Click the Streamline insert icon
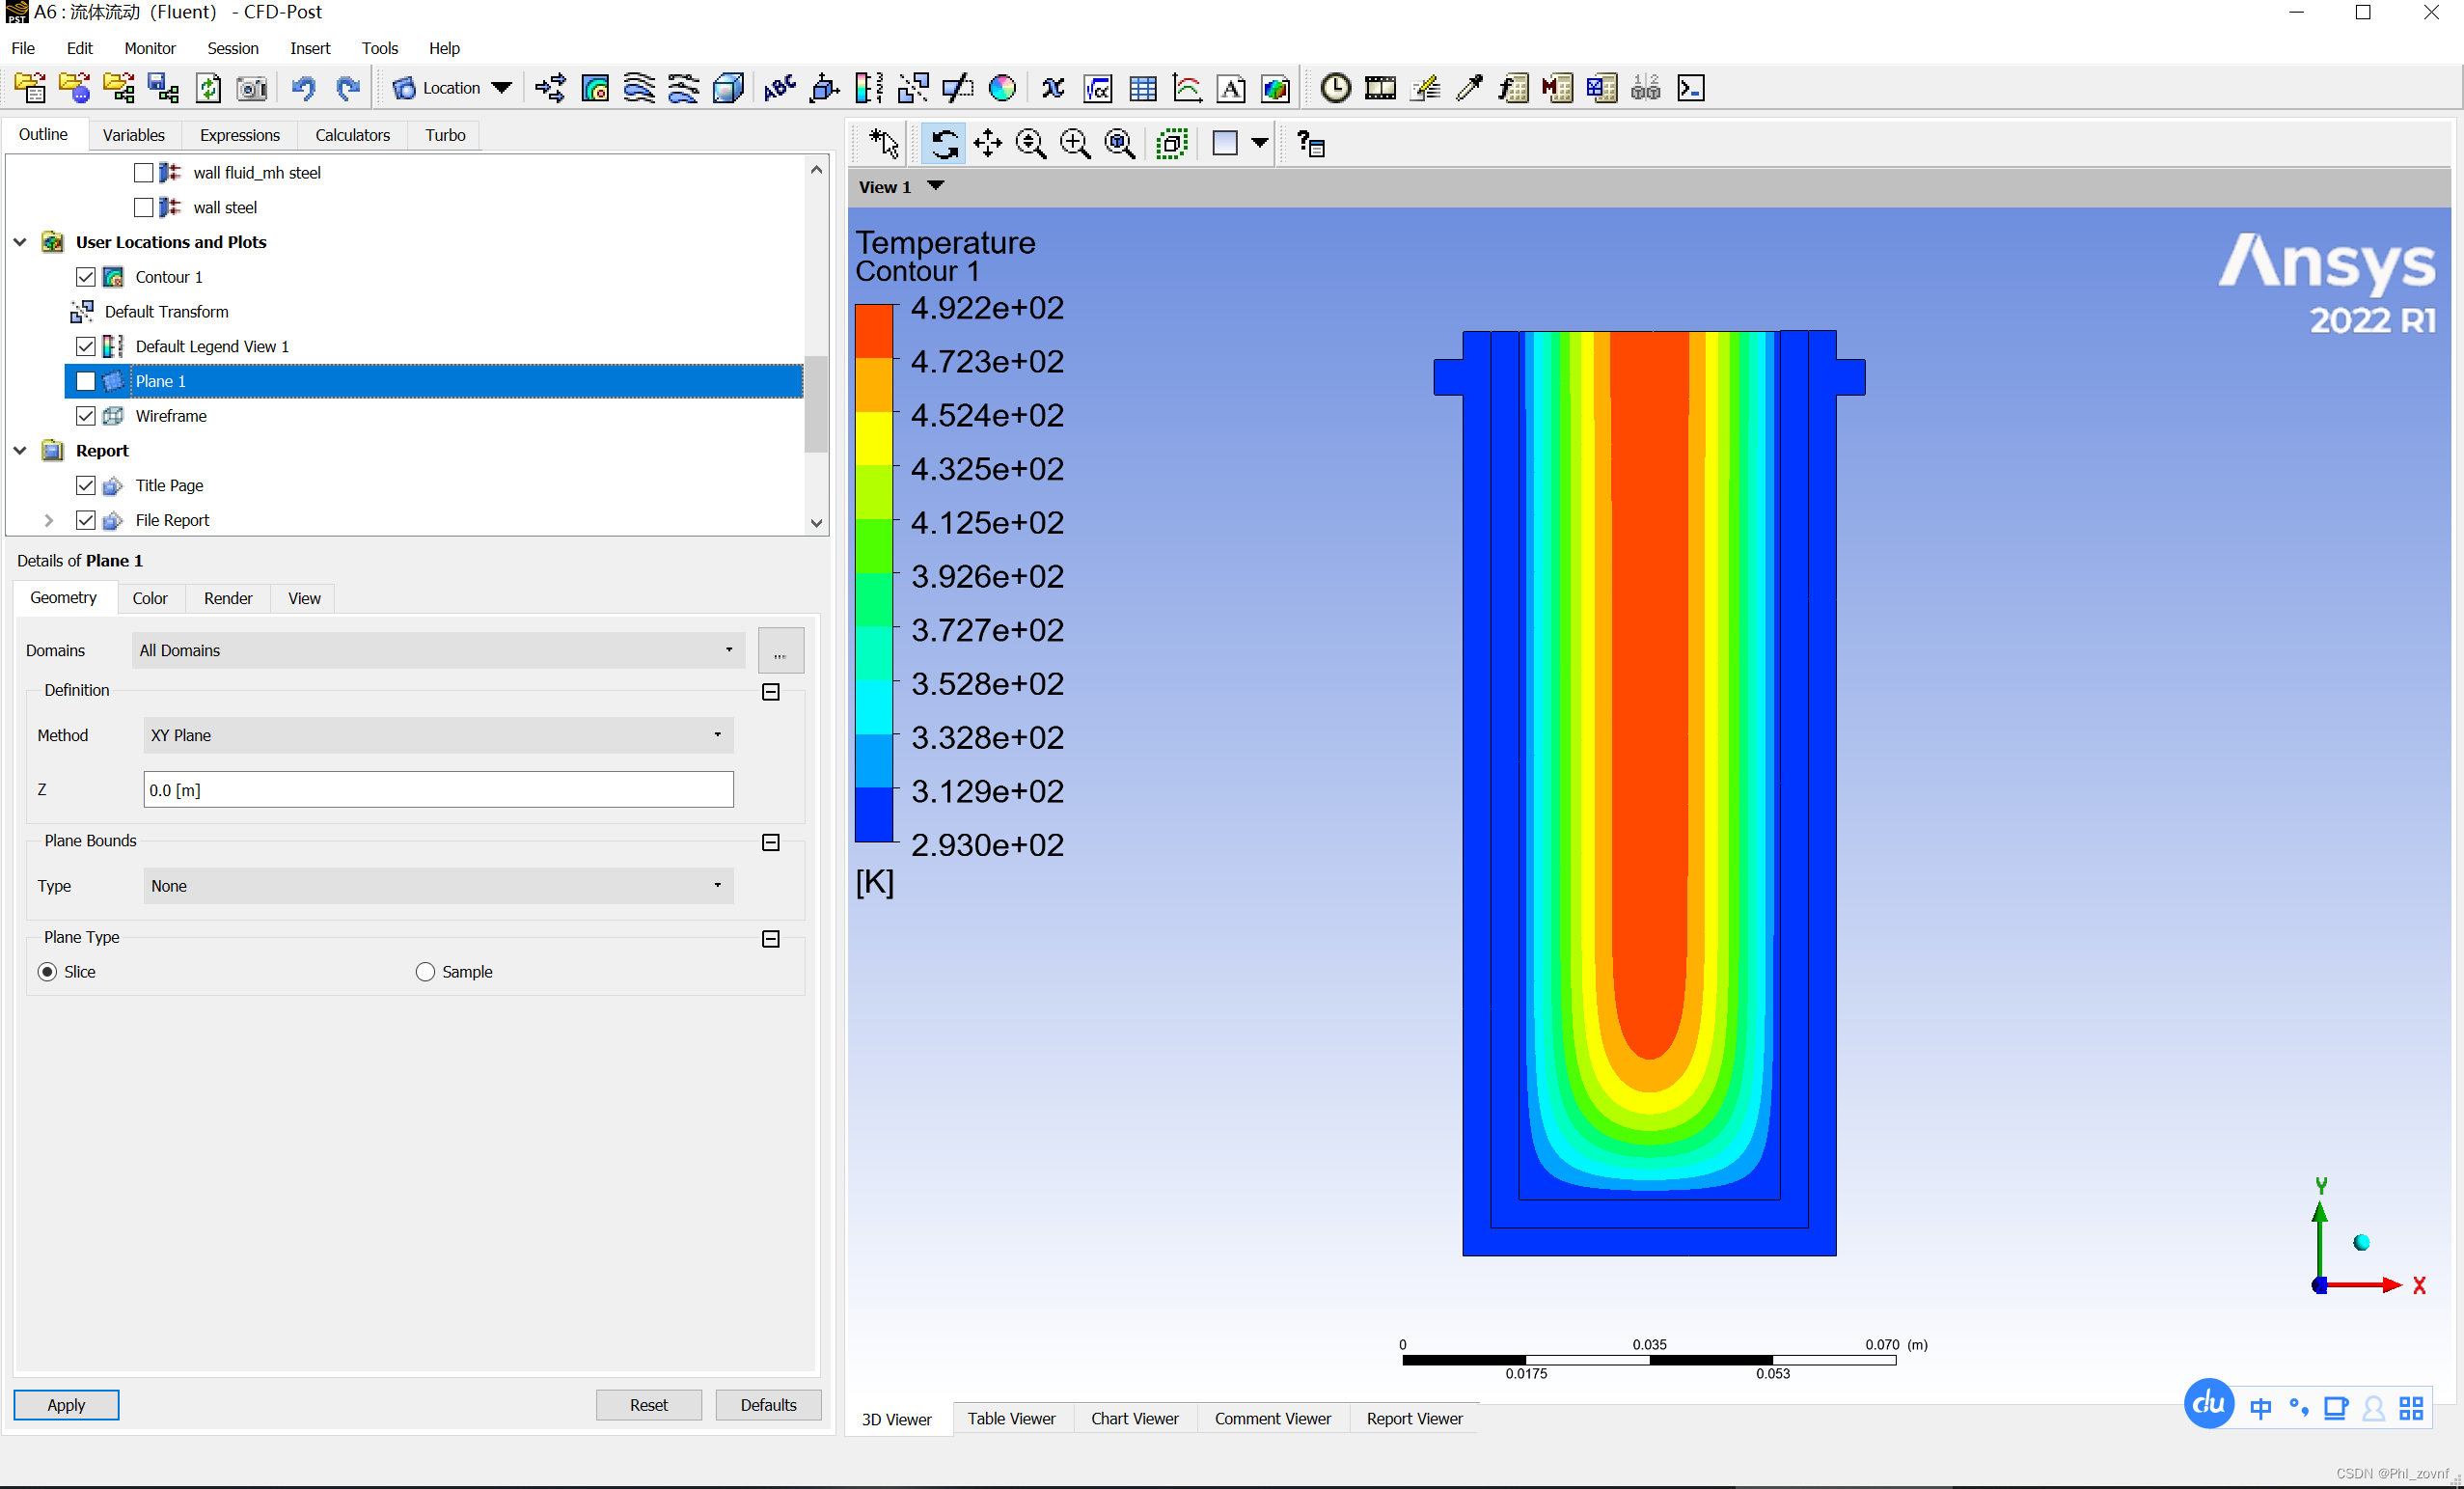Viewport: 2464px width, 1489px height. click(639, 88)
